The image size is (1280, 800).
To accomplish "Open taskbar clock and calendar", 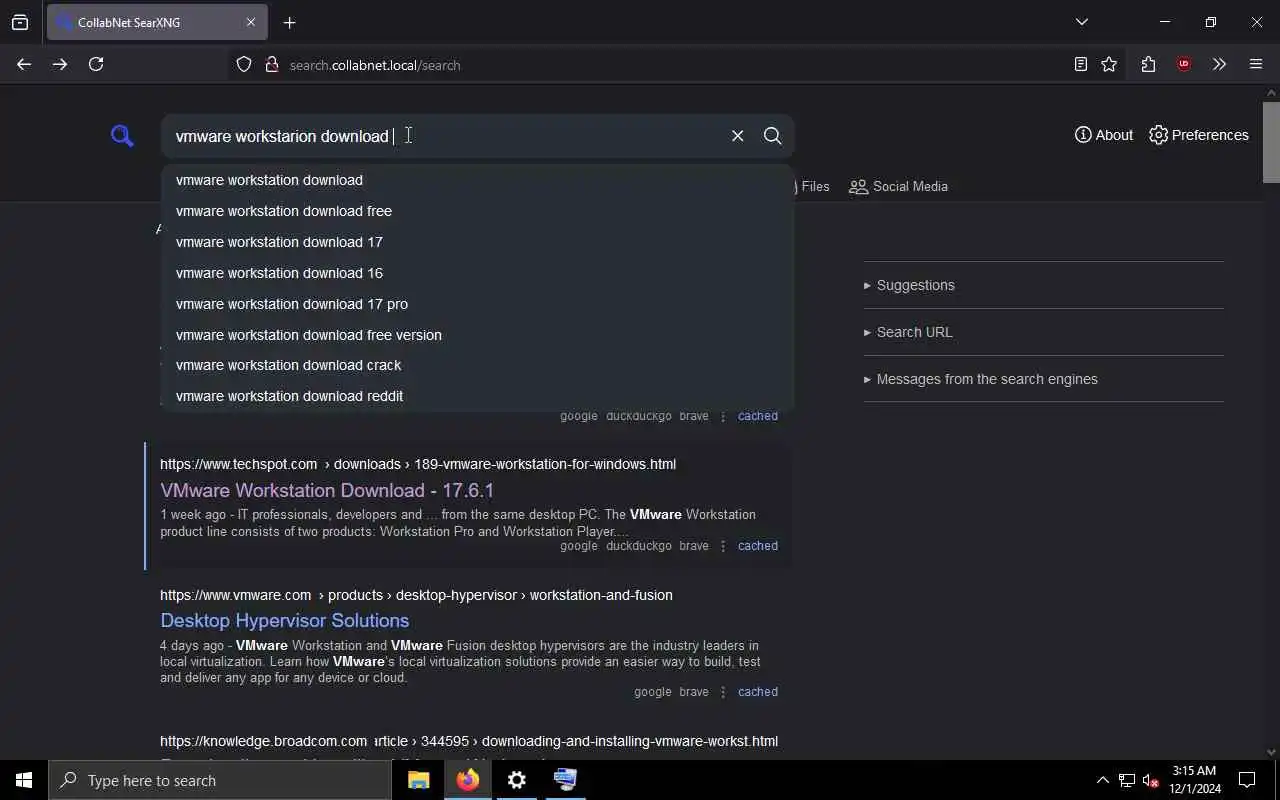I will [1194, 780].
